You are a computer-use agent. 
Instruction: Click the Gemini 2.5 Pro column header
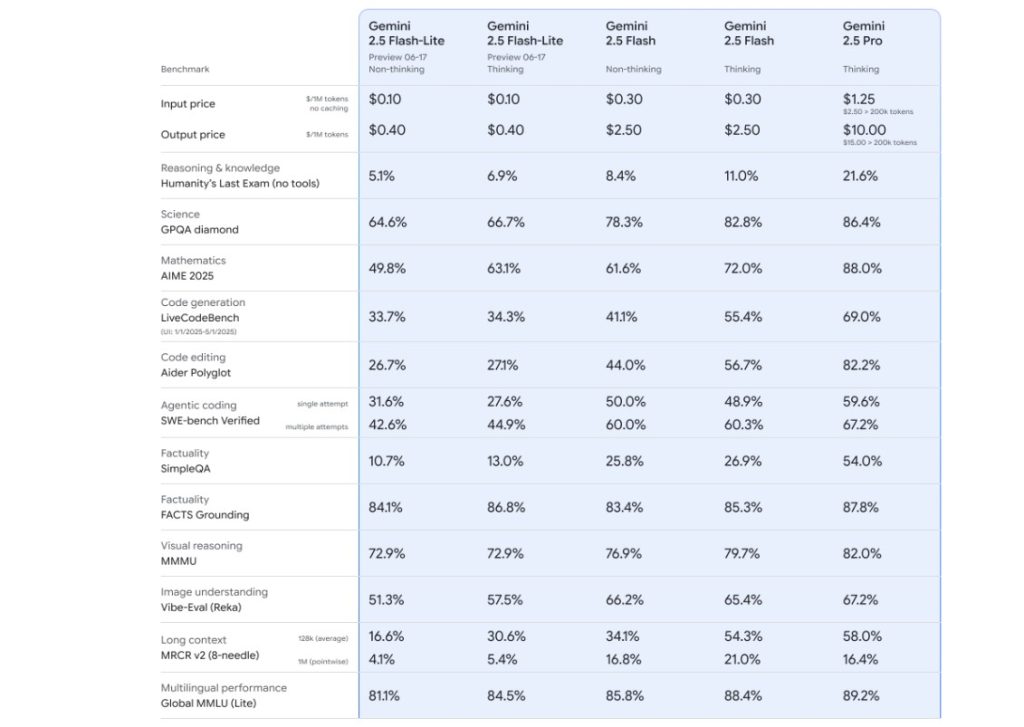tap(863, 33)
